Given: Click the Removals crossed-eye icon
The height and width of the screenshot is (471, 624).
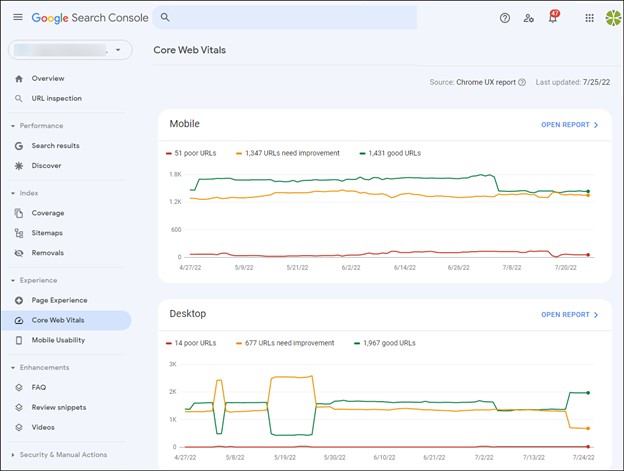Looking at the screenshot, I should (x=19, y=253).
